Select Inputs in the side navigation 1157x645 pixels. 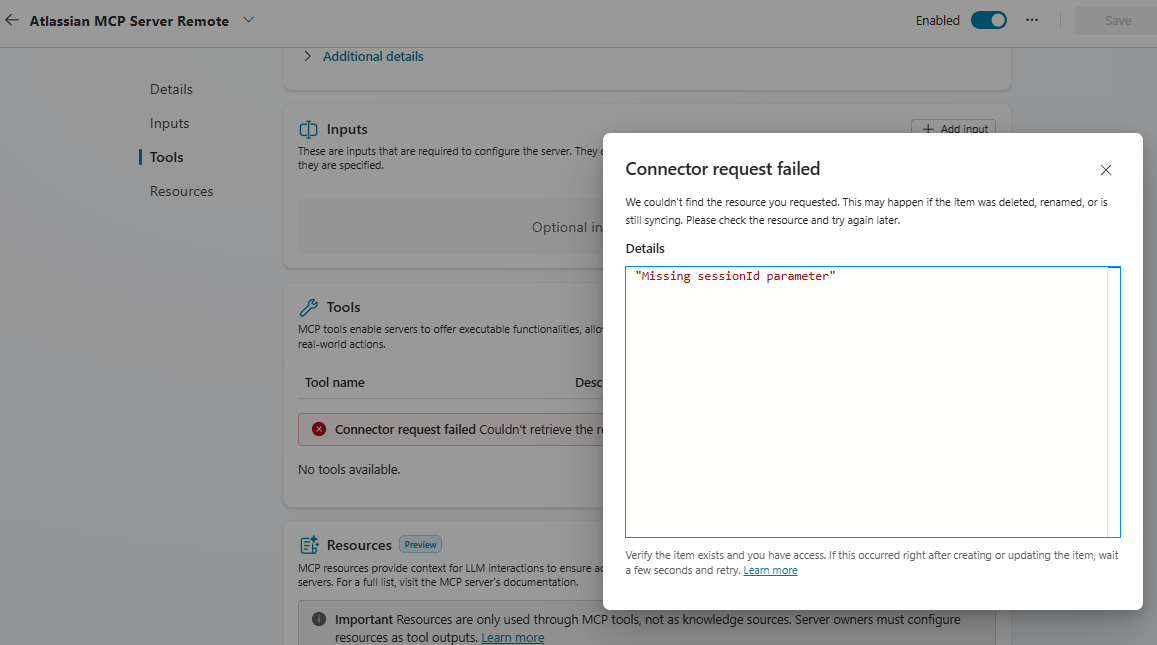[169, 123]
